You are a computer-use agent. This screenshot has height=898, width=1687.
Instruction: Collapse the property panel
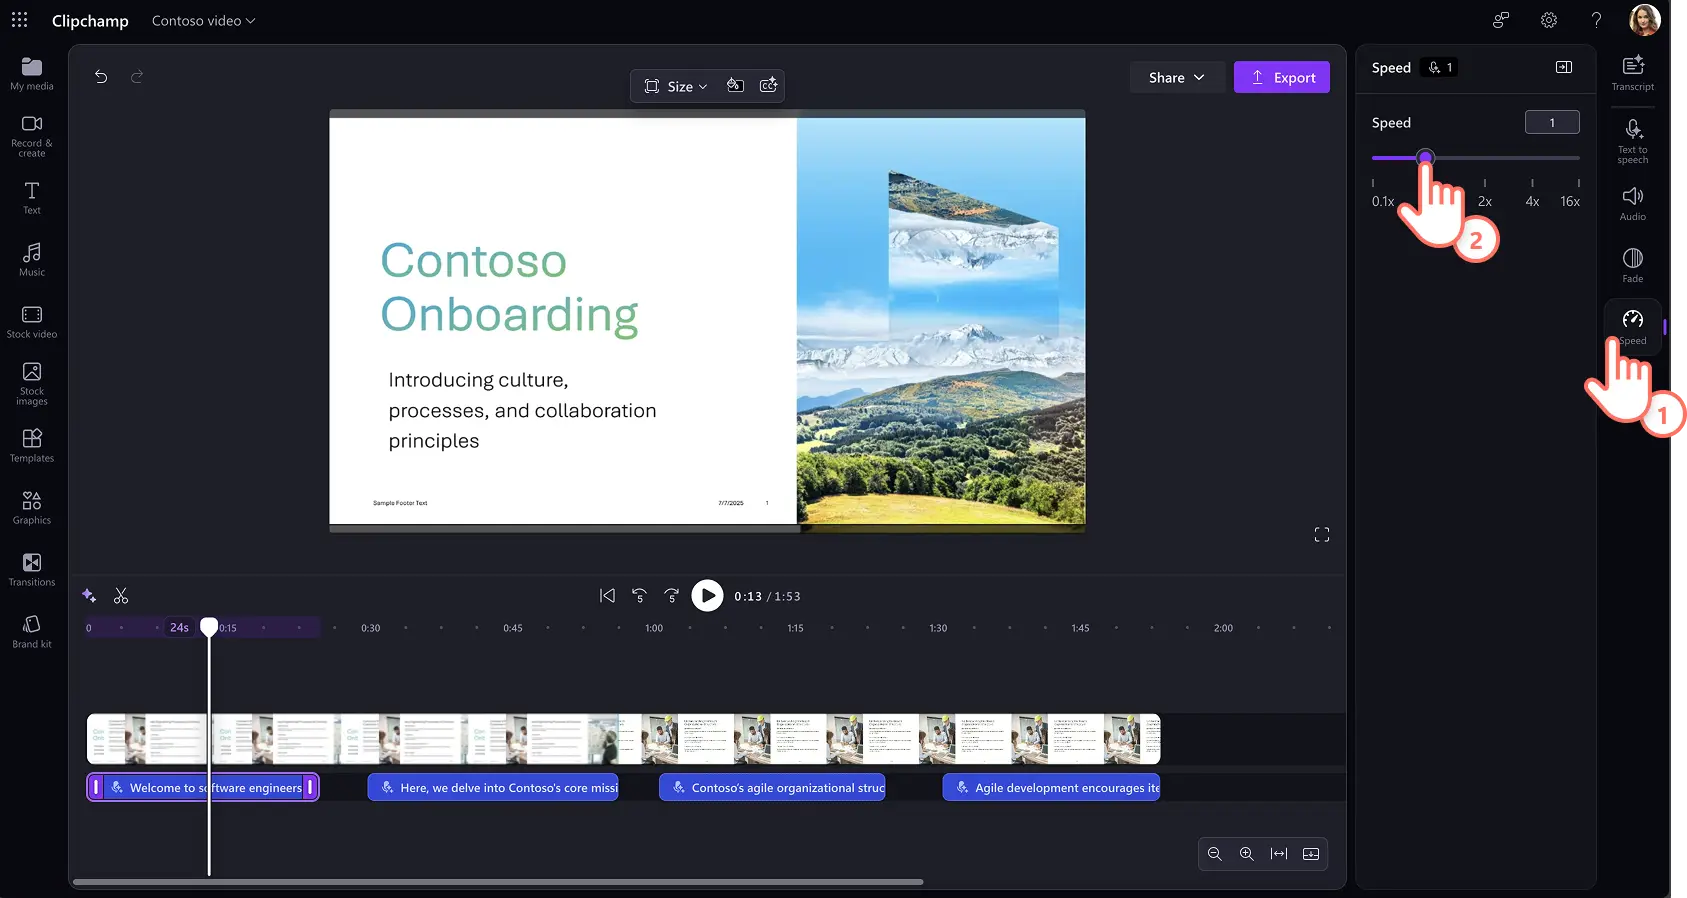coord(1564,67)
